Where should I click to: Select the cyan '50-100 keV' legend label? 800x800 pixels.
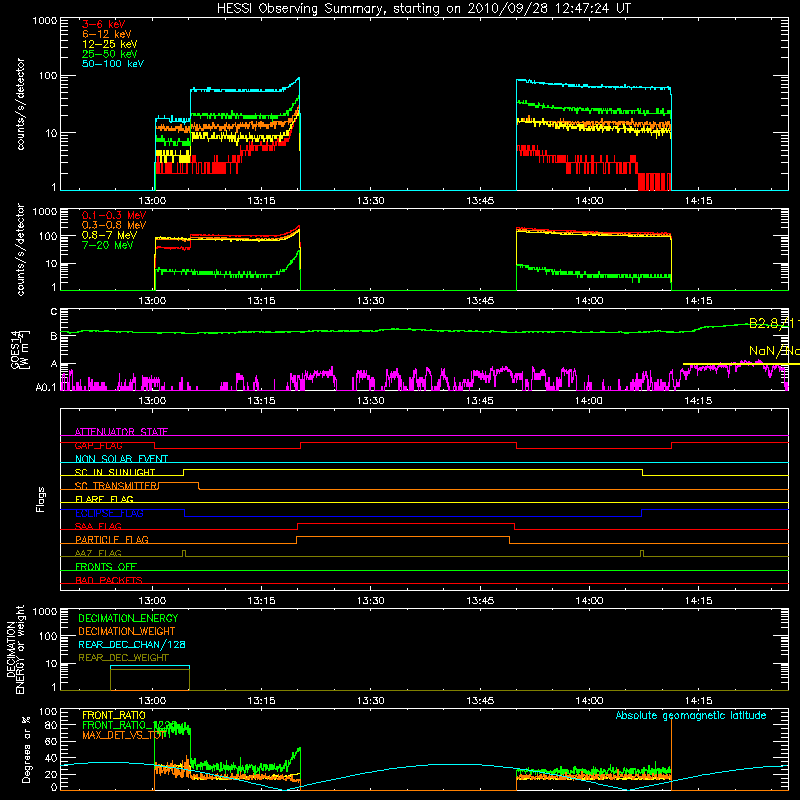point(113,64)
